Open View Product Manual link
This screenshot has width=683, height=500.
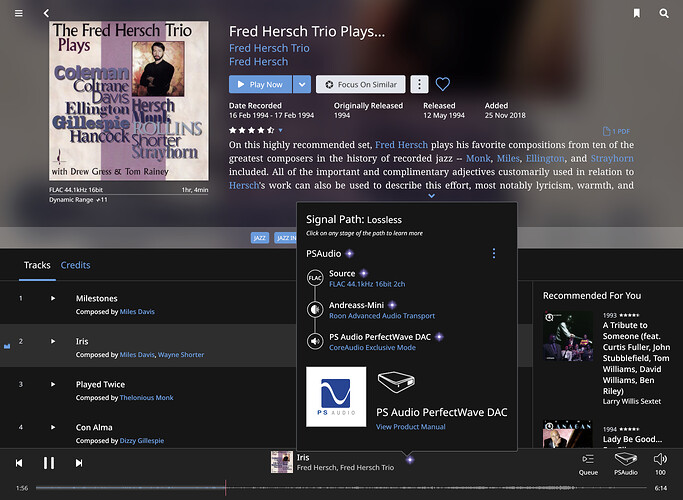411,427
